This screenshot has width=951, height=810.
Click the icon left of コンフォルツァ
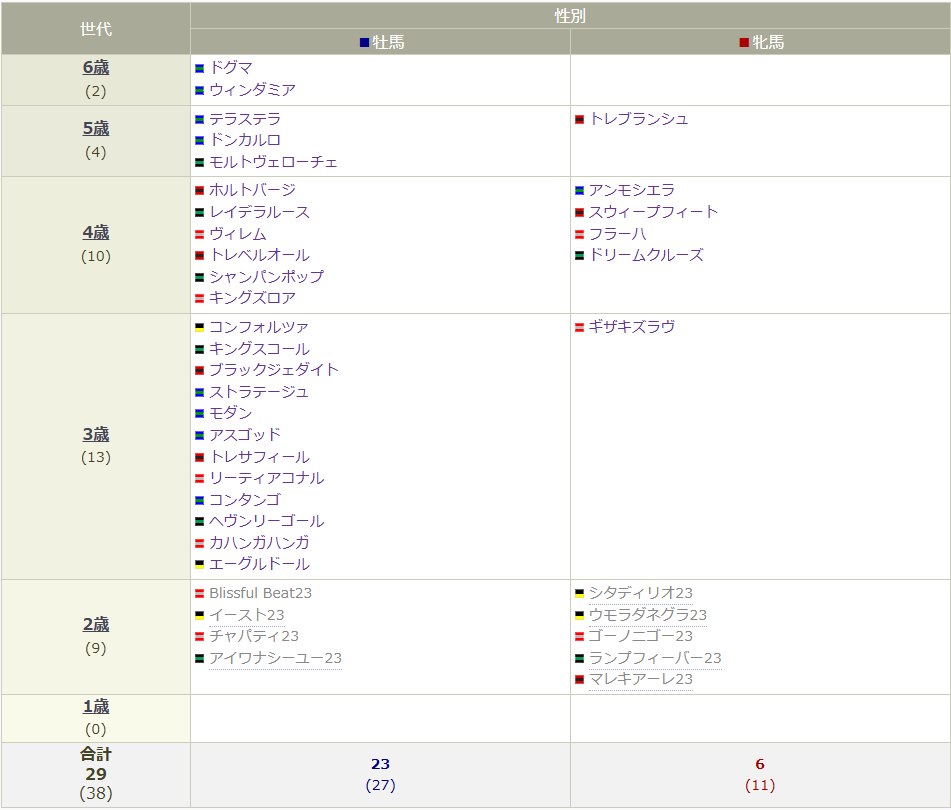[200, 327]
